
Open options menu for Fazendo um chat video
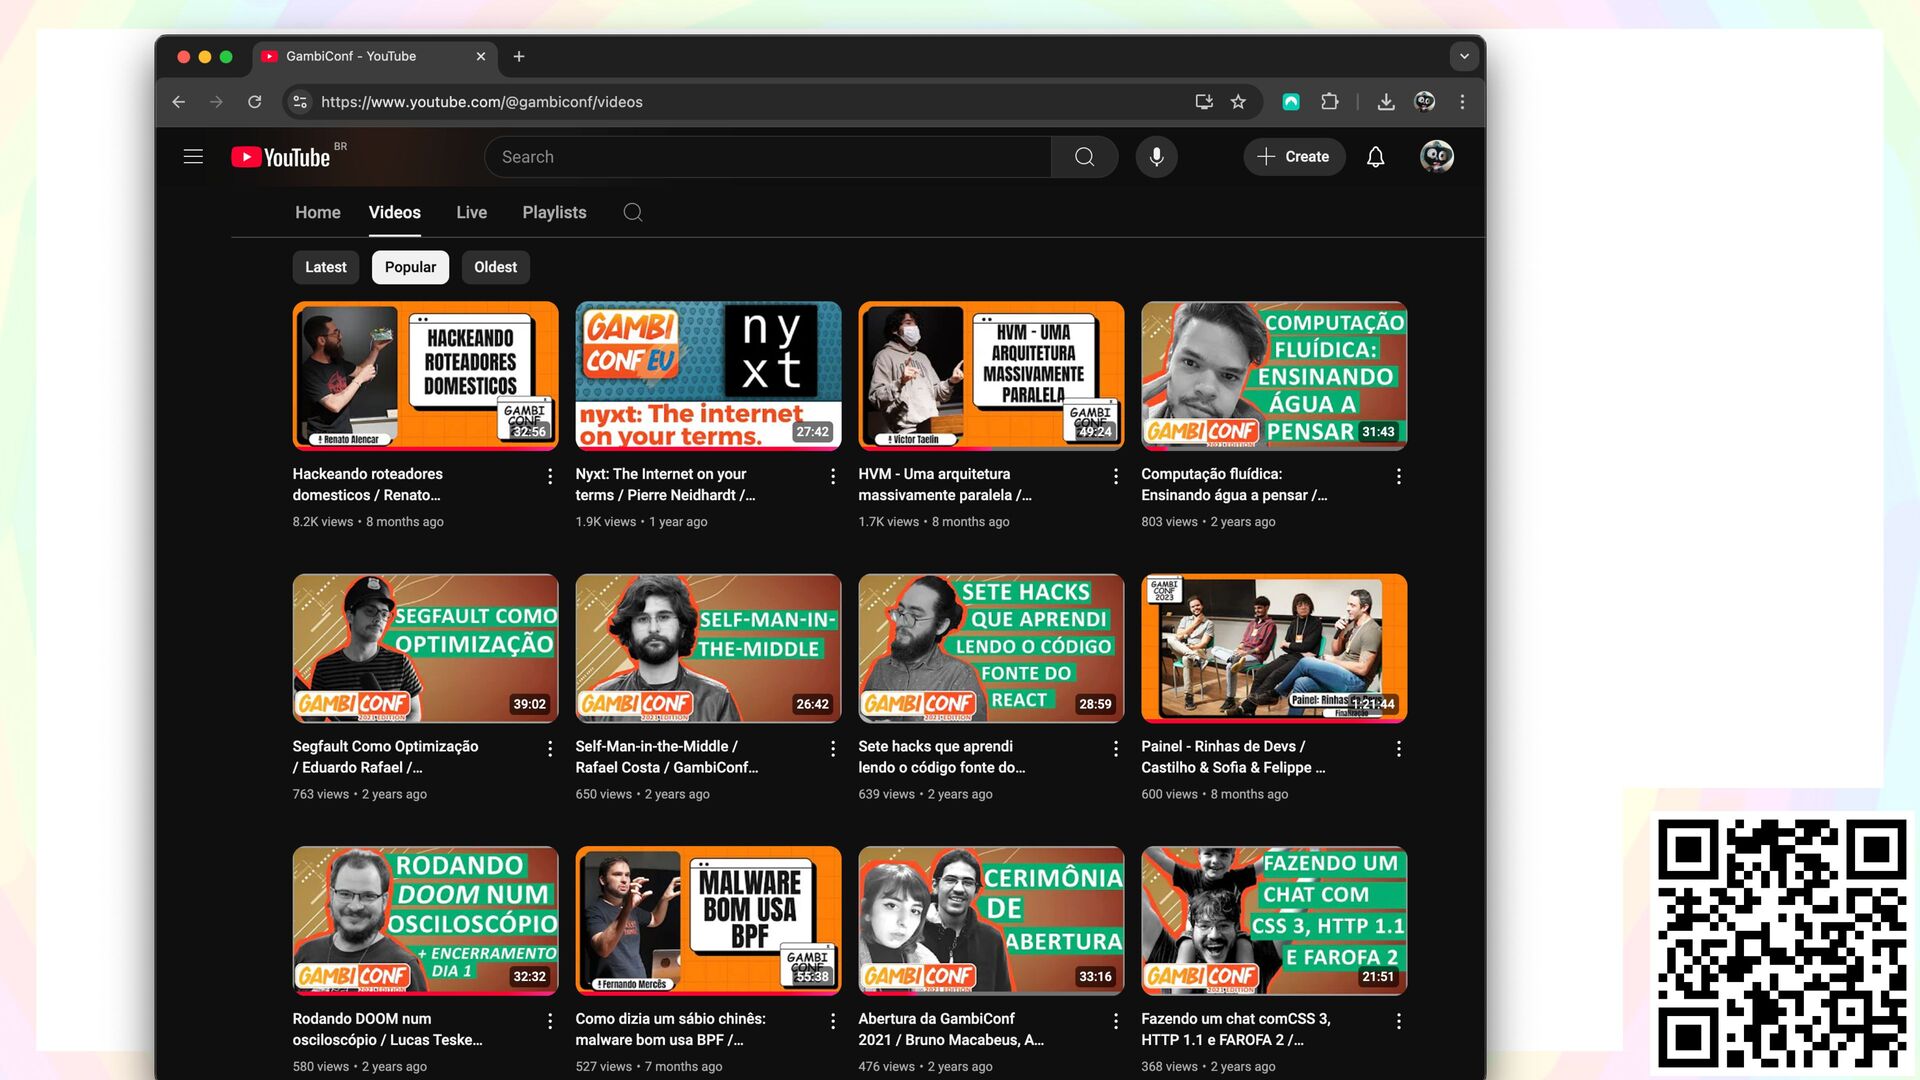tap(1399, 1021)
